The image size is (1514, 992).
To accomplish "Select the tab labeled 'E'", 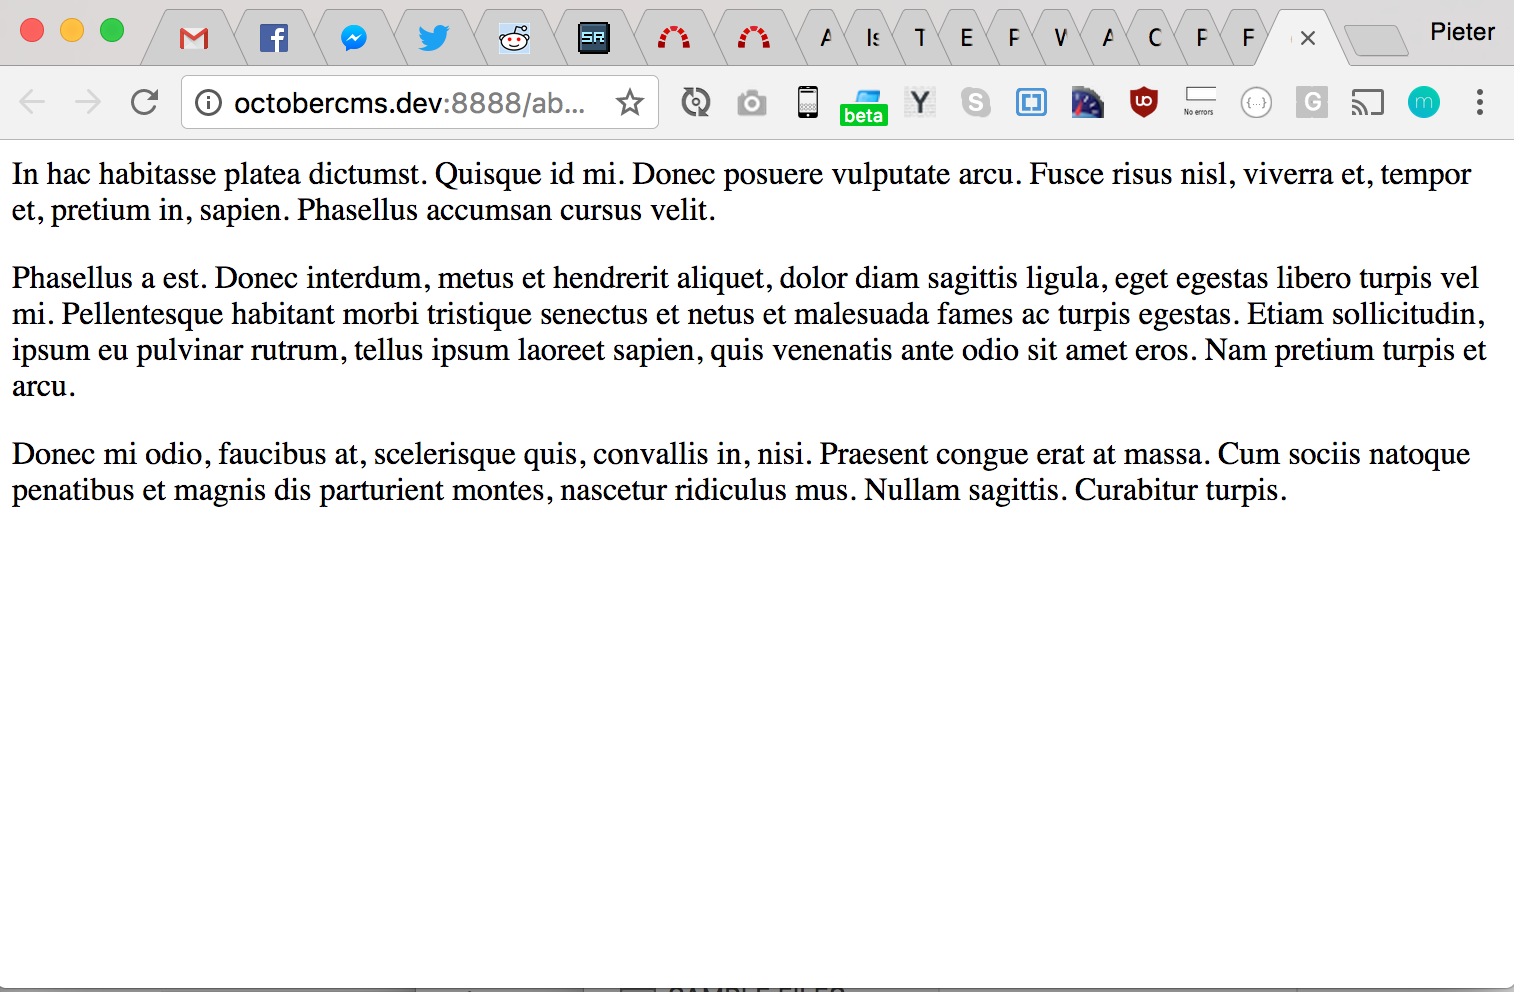I will (x=966, y=39).
